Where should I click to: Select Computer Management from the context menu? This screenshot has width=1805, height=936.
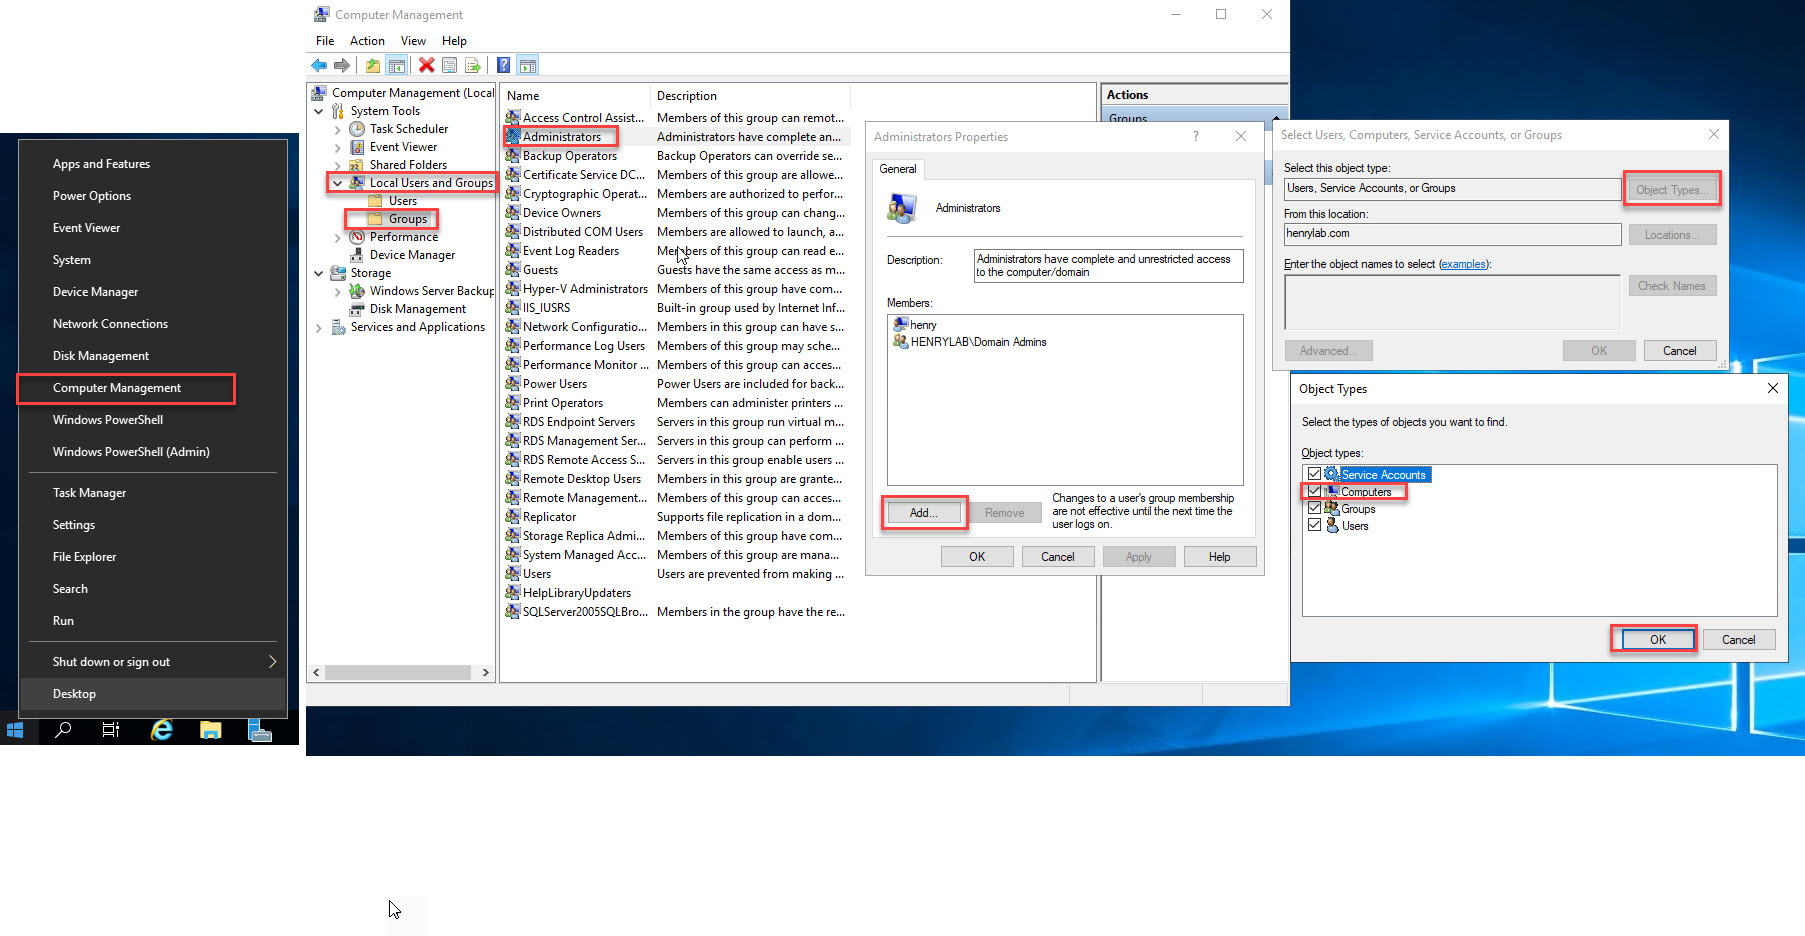117,388
